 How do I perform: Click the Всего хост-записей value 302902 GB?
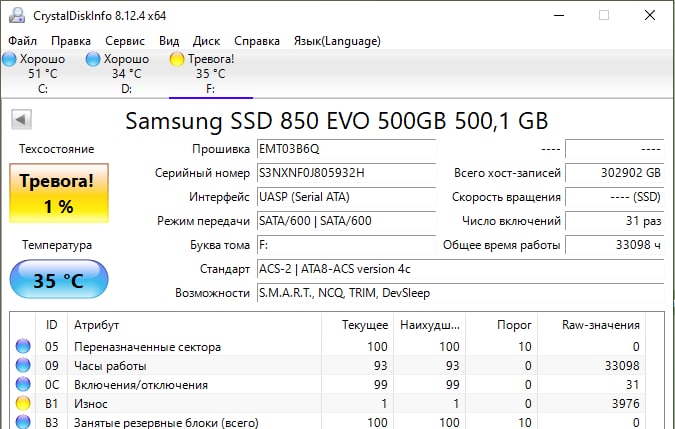point(614,173)
